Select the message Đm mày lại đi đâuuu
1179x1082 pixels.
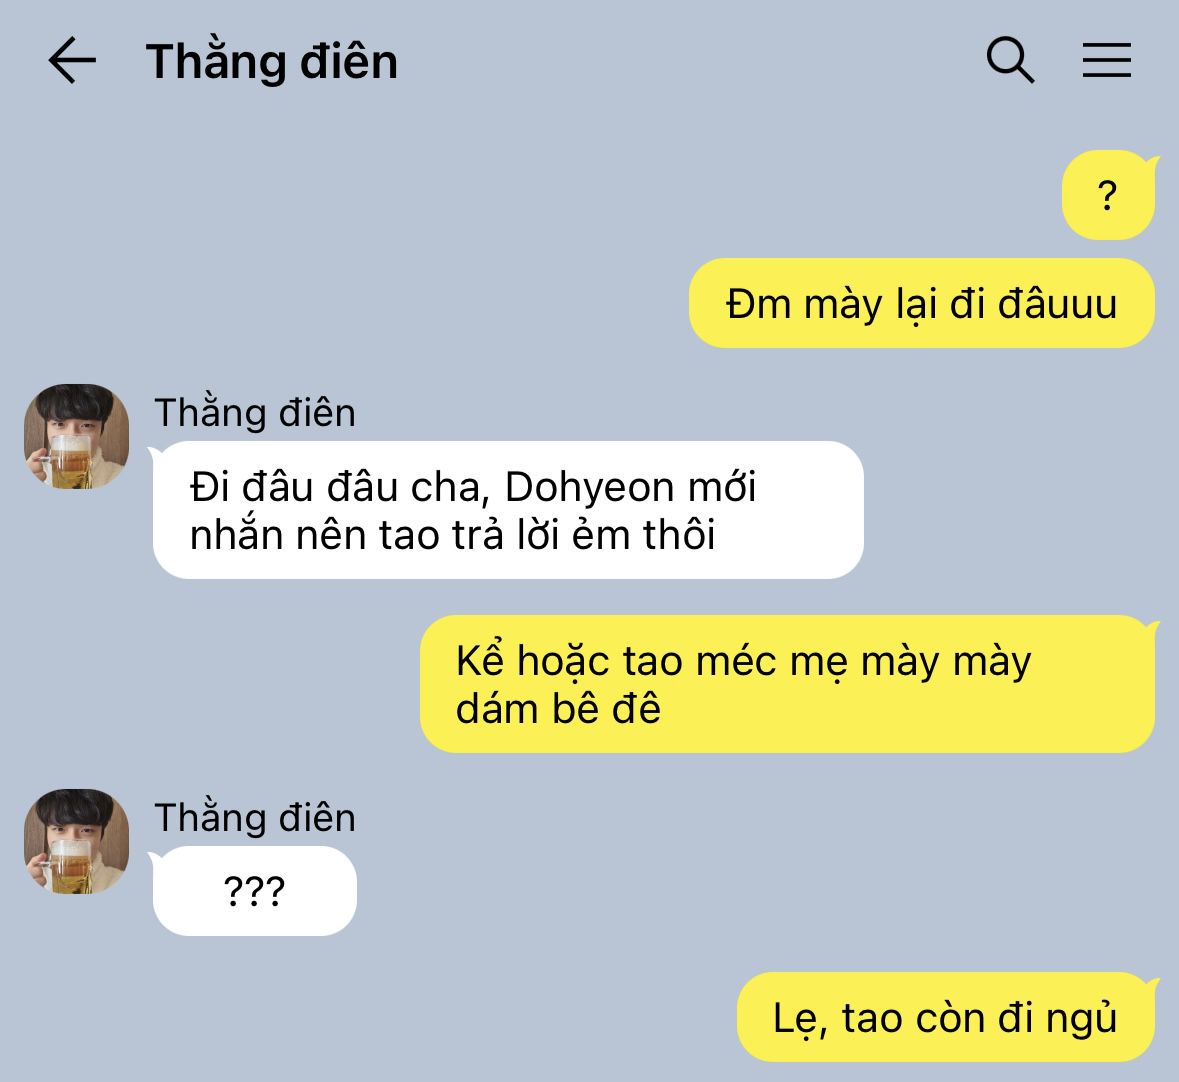(922, 303)
